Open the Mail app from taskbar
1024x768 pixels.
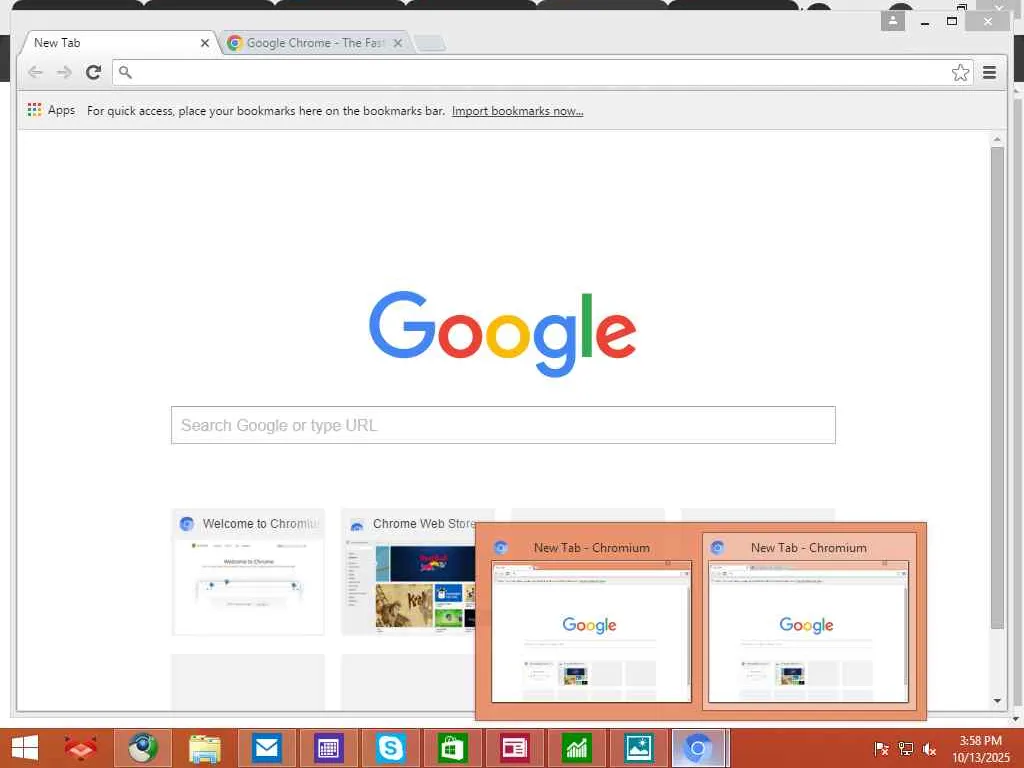[266, 748]
